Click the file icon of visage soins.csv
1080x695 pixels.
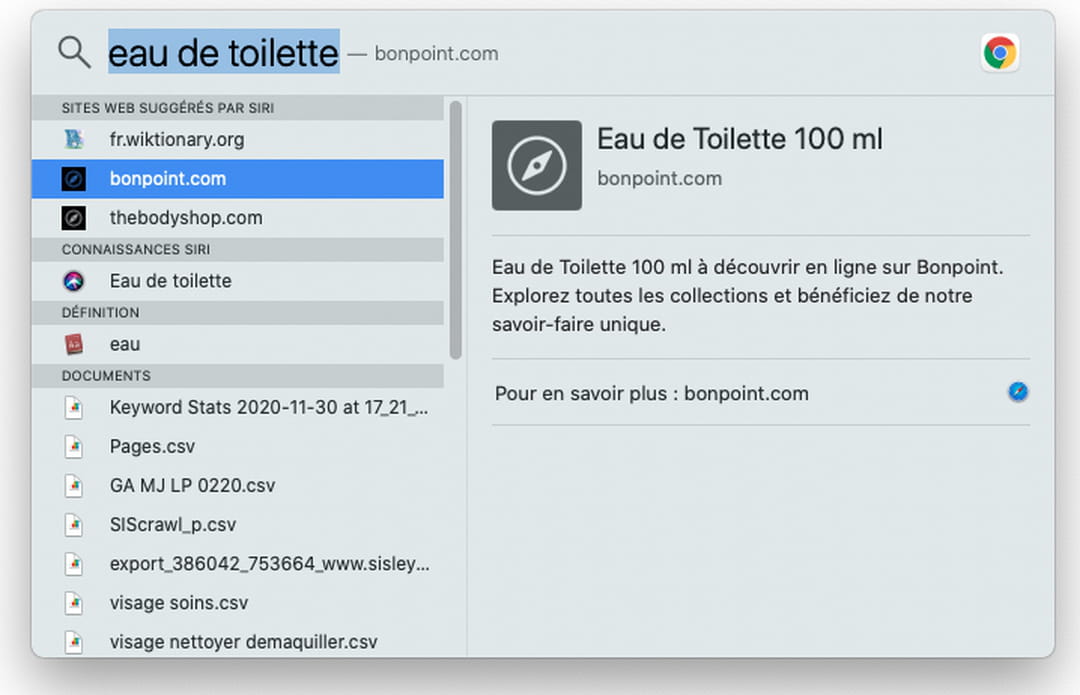pos(74,603)
